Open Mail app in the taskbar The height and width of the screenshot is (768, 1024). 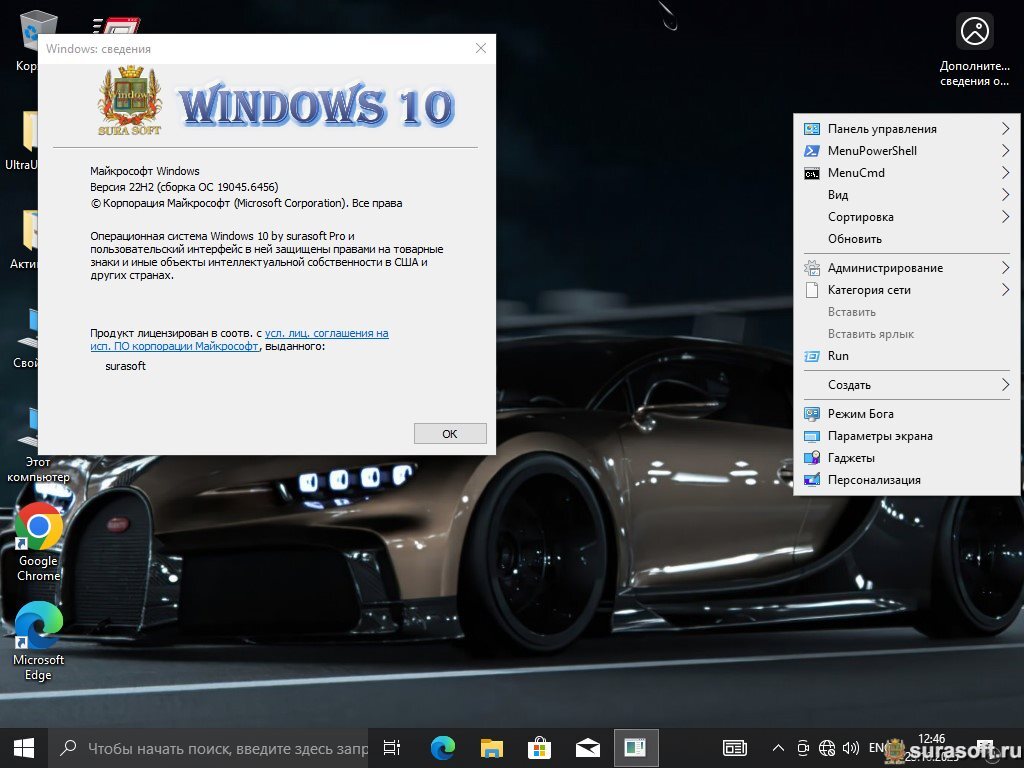pos(587,747)
